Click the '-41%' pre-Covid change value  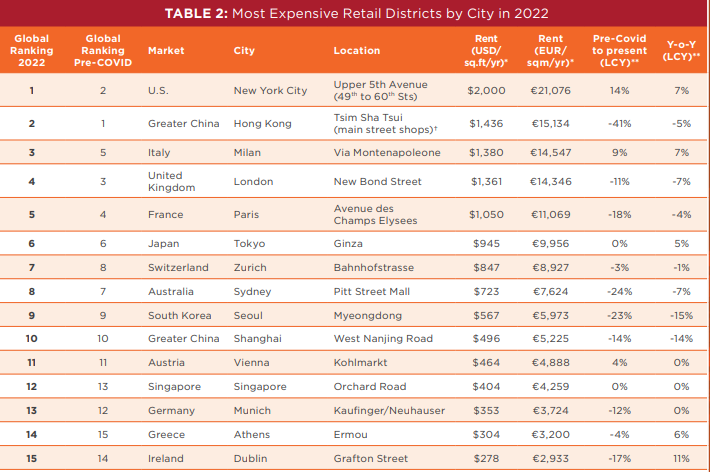tap(619, 123)
